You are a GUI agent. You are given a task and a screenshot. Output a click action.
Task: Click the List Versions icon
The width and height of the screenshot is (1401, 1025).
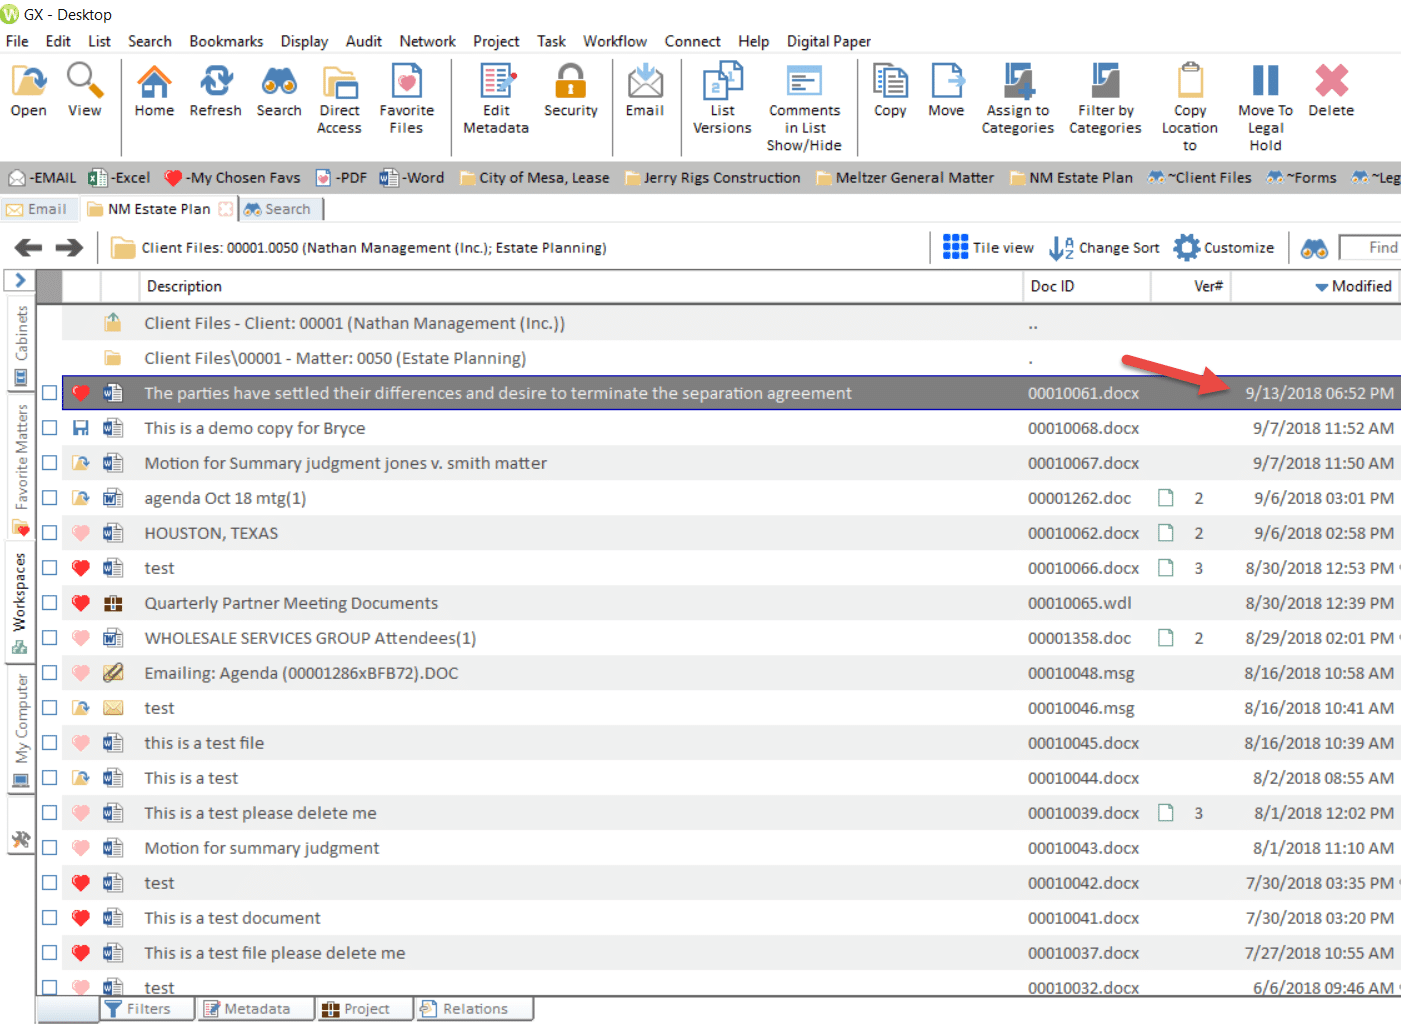point(722,99)
